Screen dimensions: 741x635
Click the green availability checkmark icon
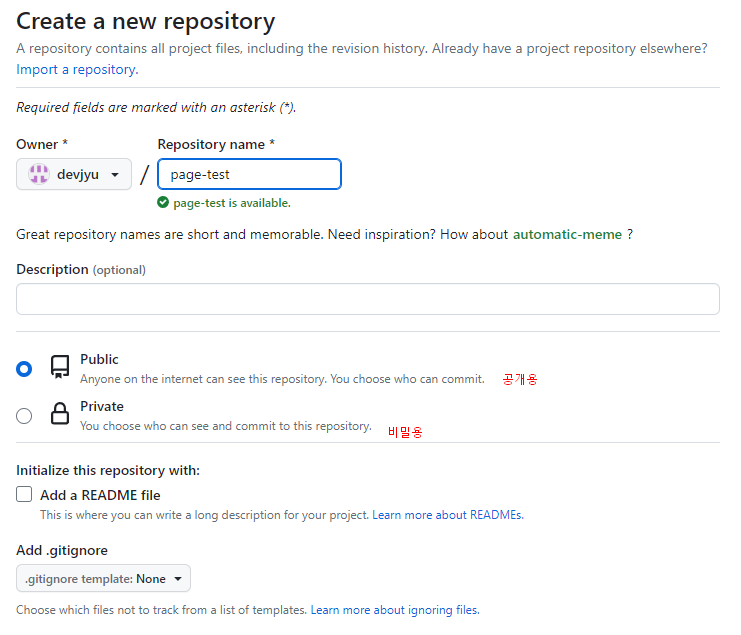tap(163, 203)
